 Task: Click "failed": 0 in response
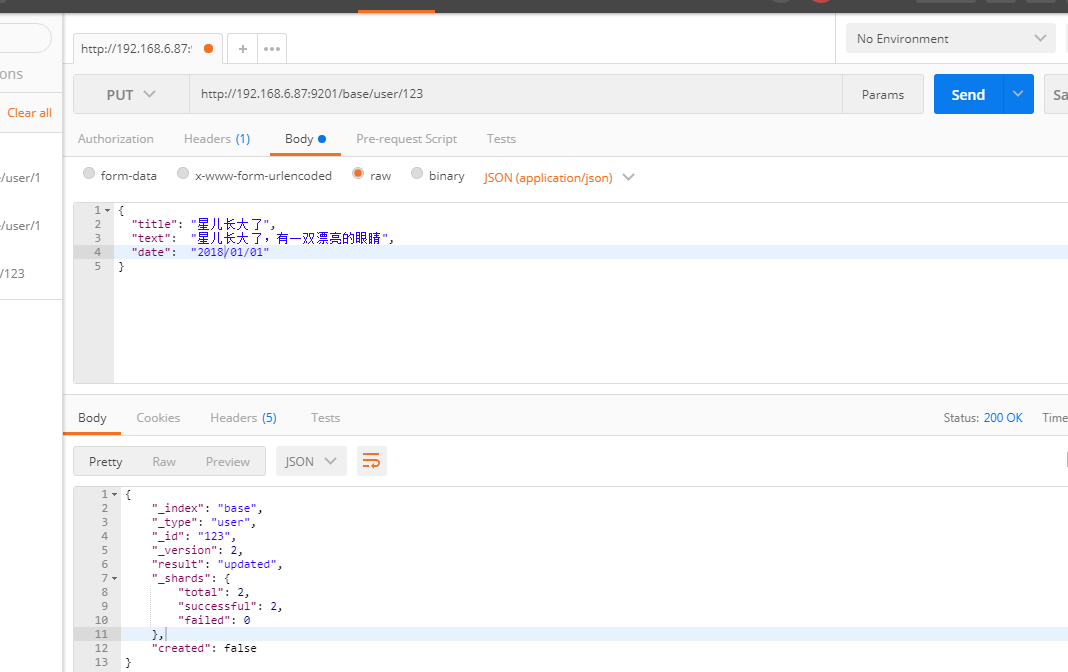coord(214,620)
